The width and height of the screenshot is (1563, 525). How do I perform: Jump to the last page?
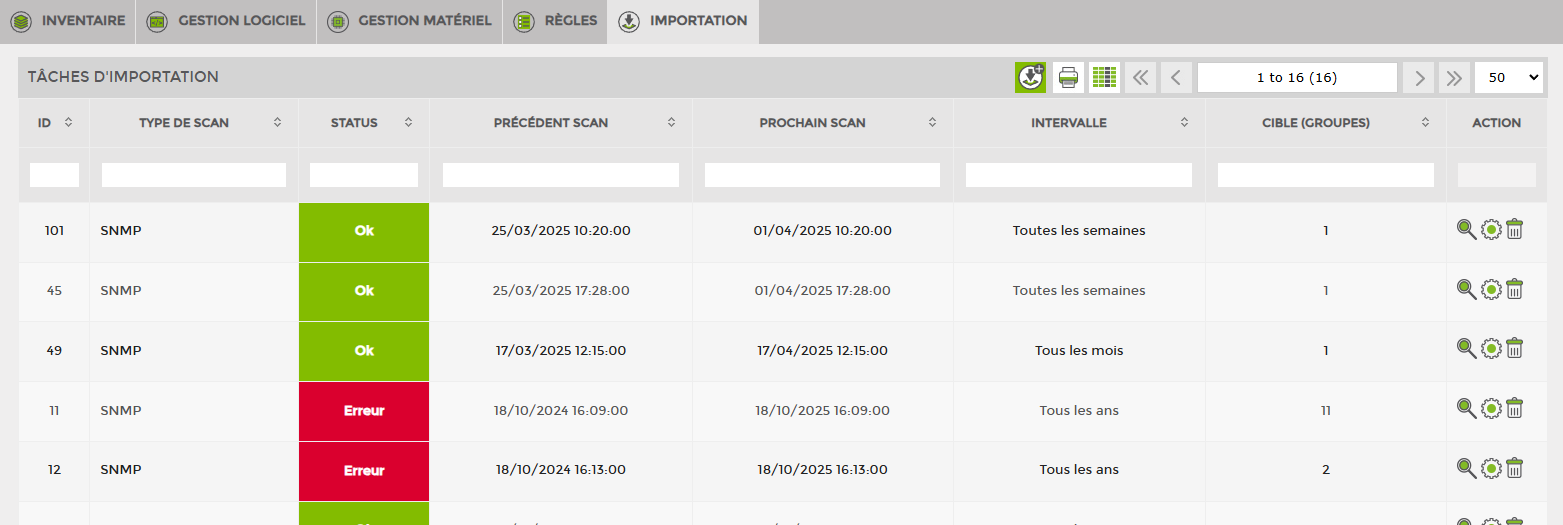click(x=1454, y=77)
